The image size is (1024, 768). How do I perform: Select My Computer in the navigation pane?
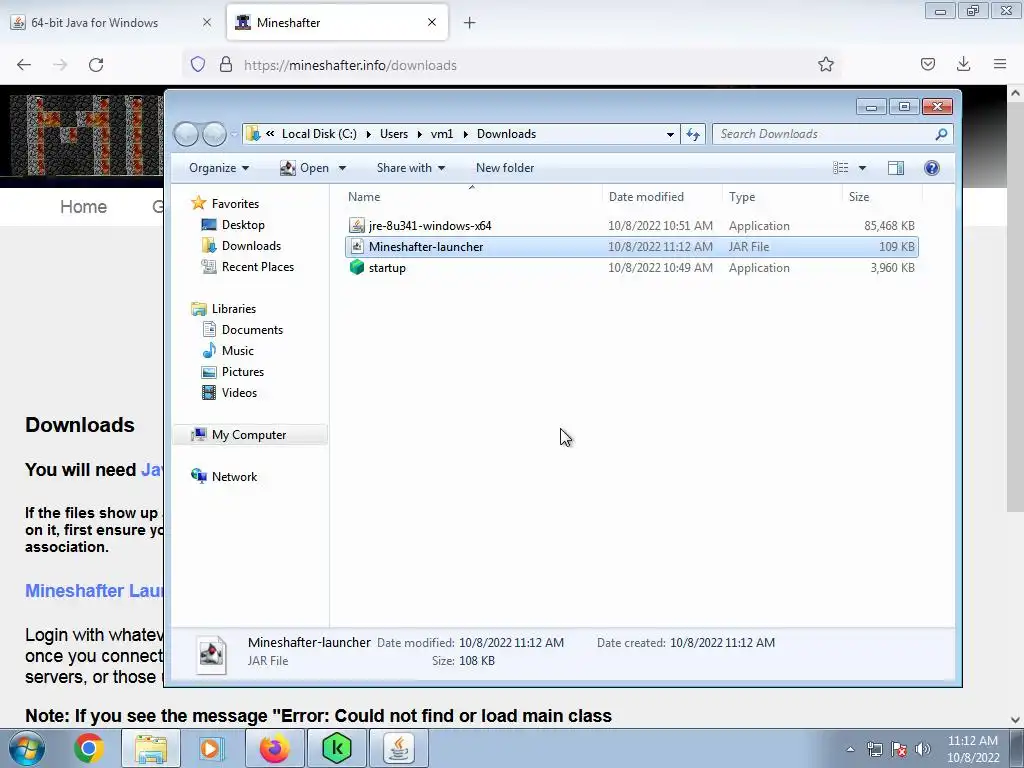(249, 434)
